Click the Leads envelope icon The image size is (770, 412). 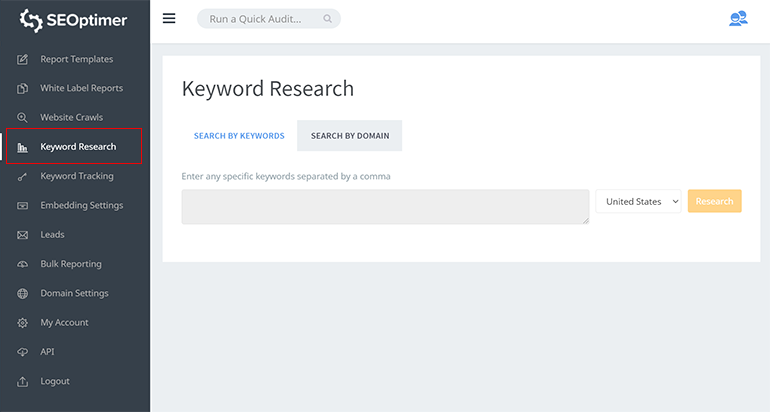point(22,235)
